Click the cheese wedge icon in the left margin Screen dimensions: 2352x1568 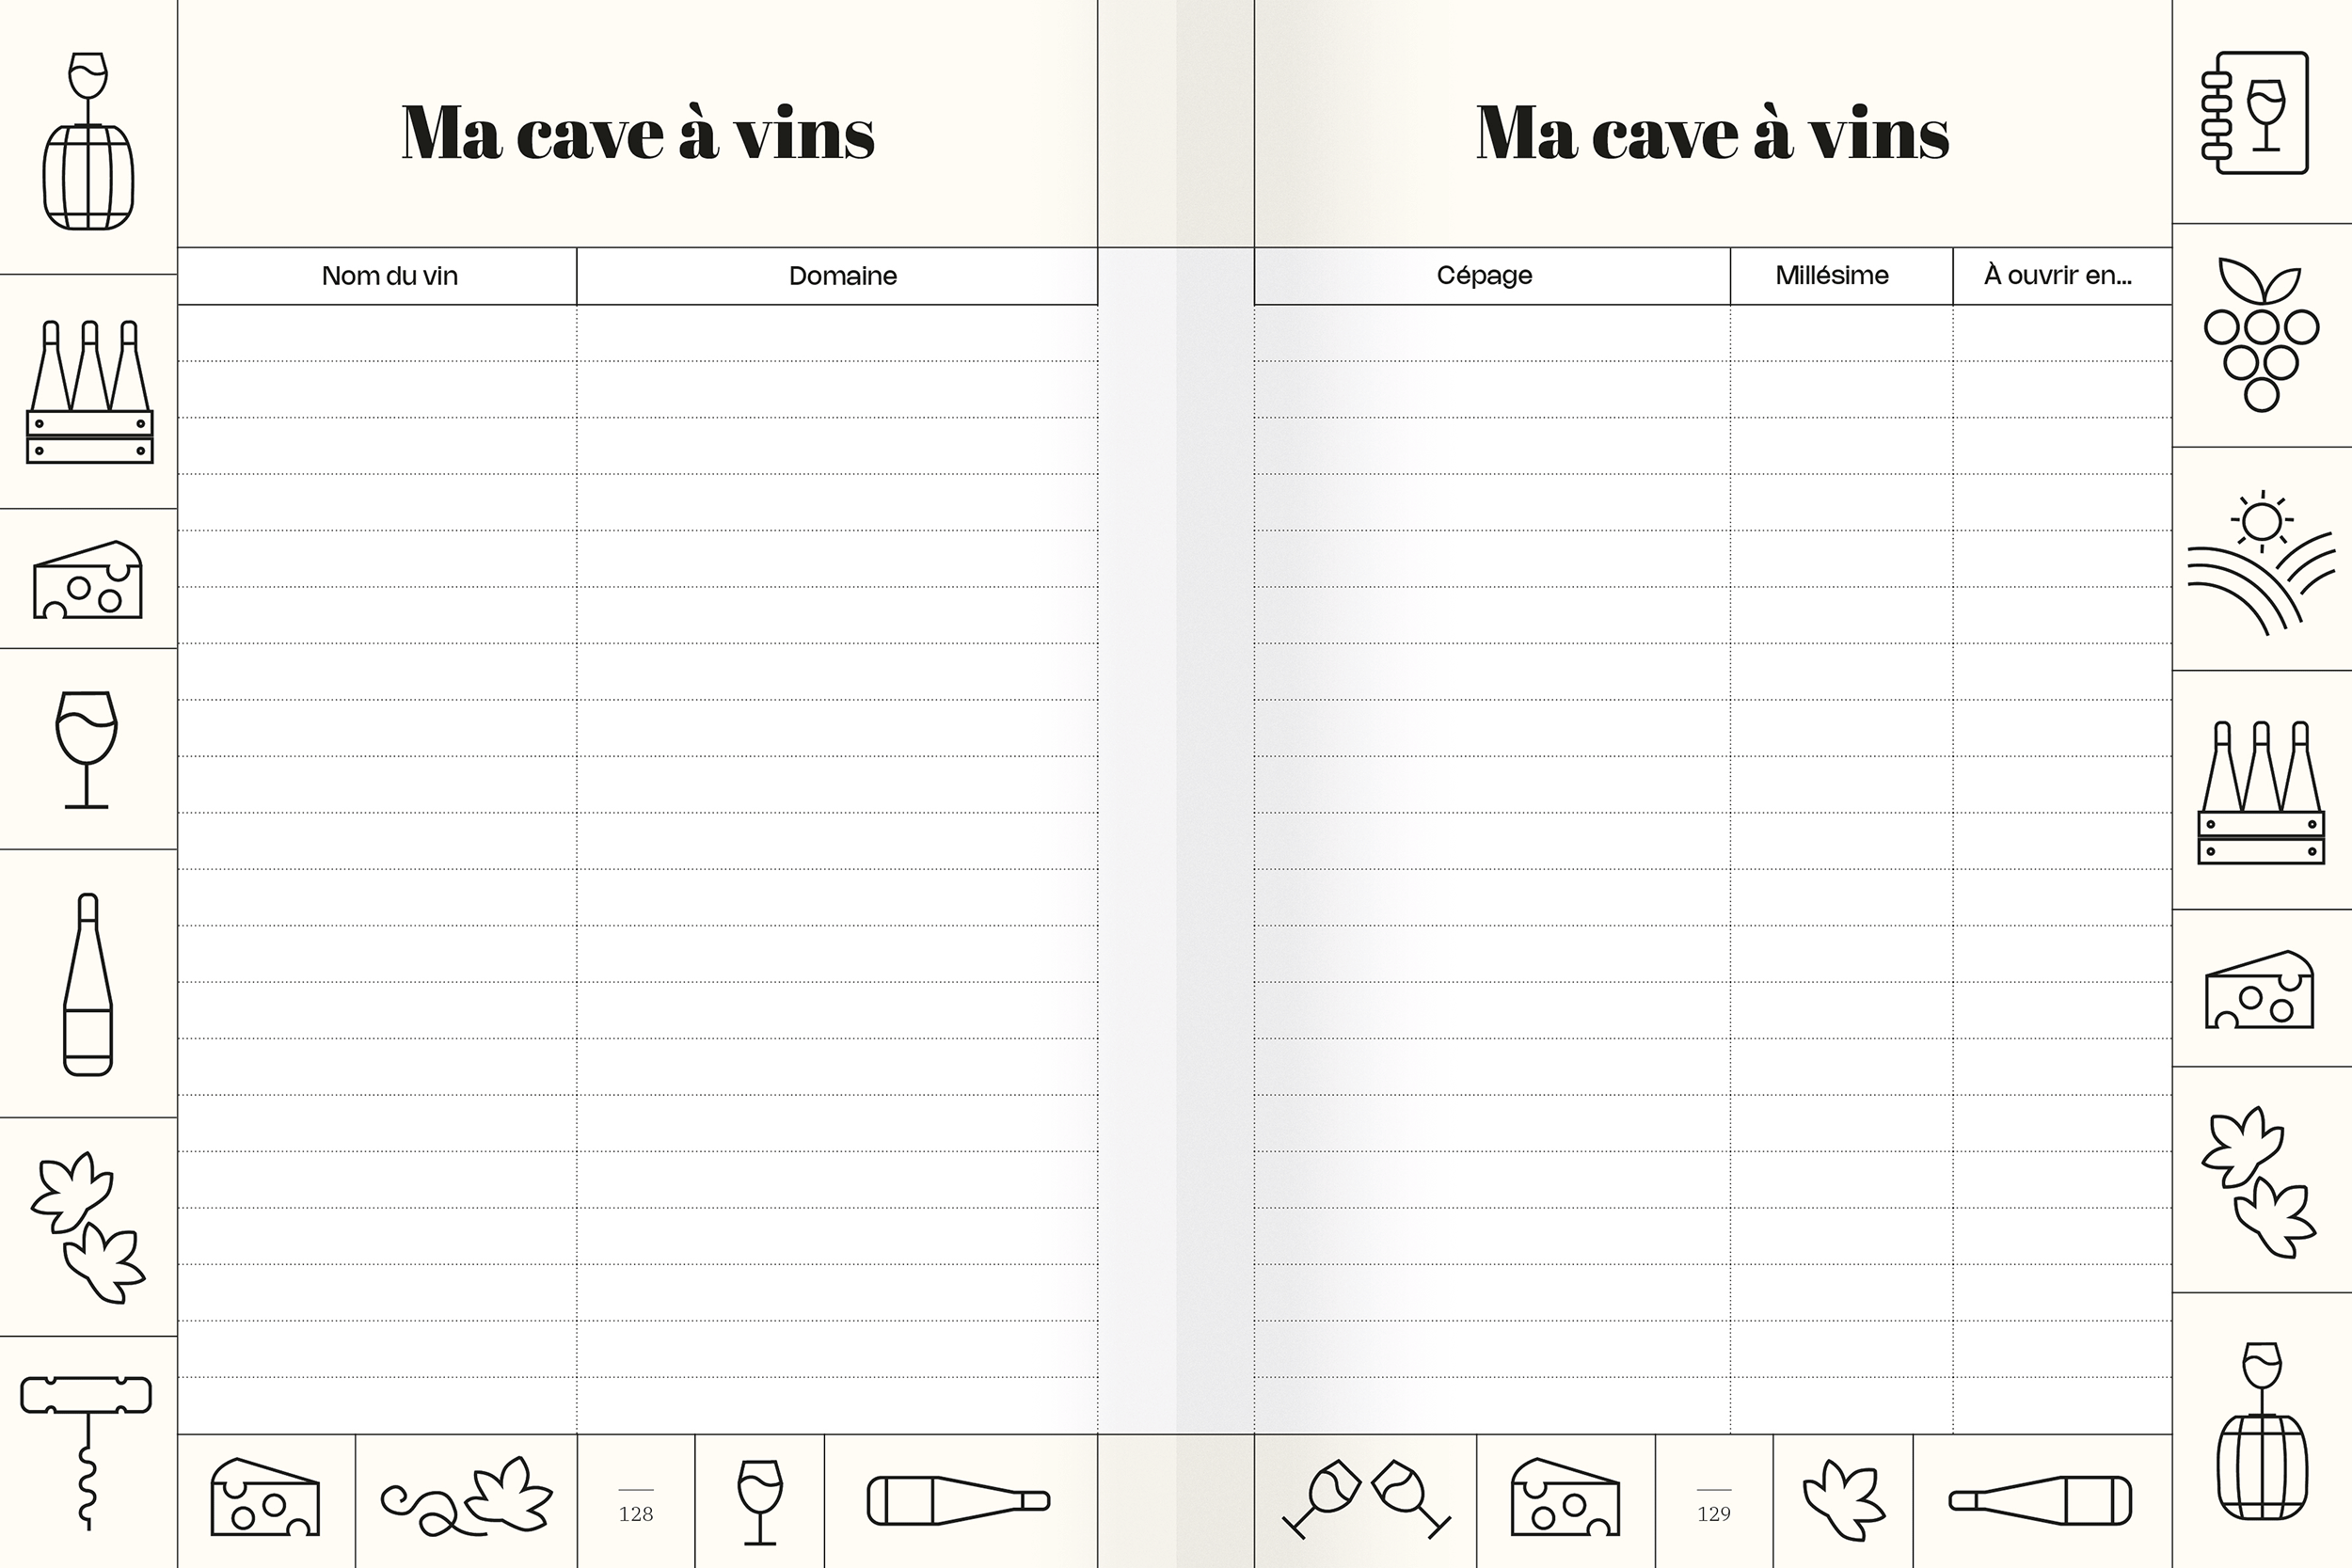[88, 580]
